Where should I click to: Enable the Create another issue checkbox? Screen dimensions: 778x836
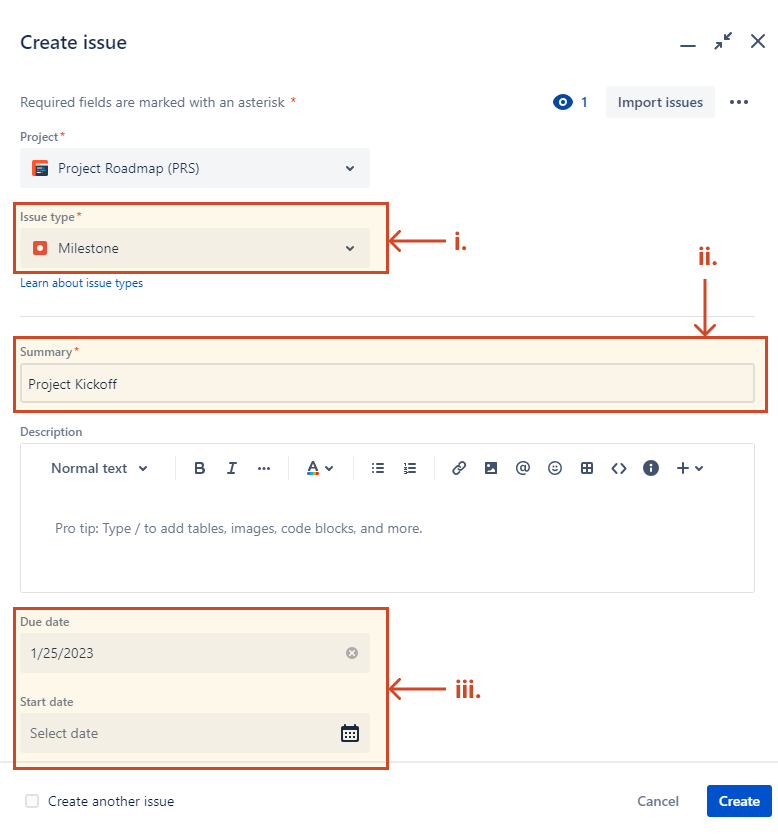[x=31, y=801]
